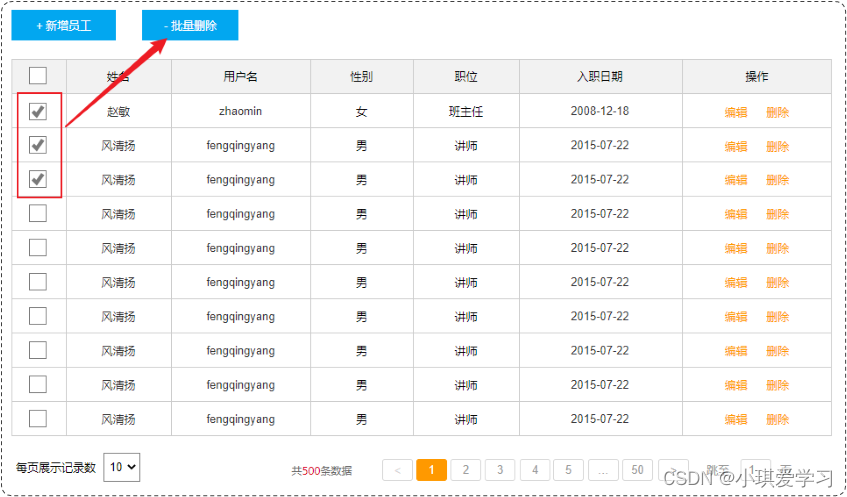
Task: Click 删除 in the zhaomin row
Action: pyautogui.click(x=777, y=112)
